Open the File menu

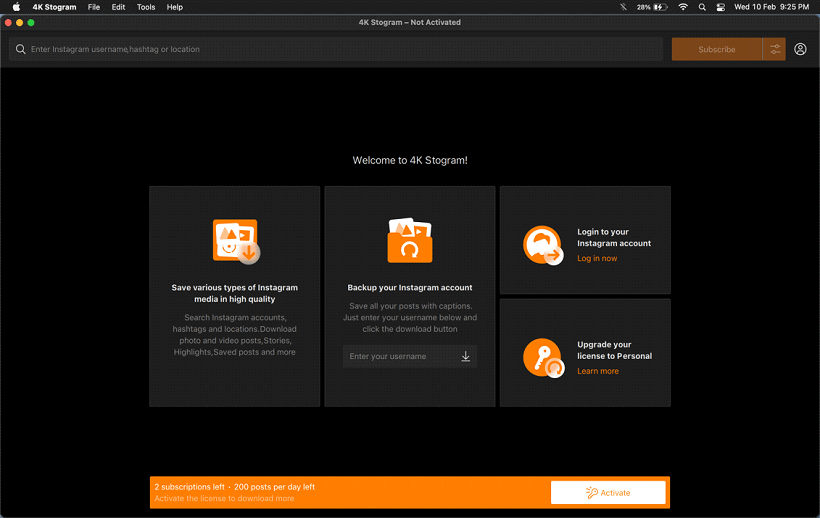click(x=94, y=7)
